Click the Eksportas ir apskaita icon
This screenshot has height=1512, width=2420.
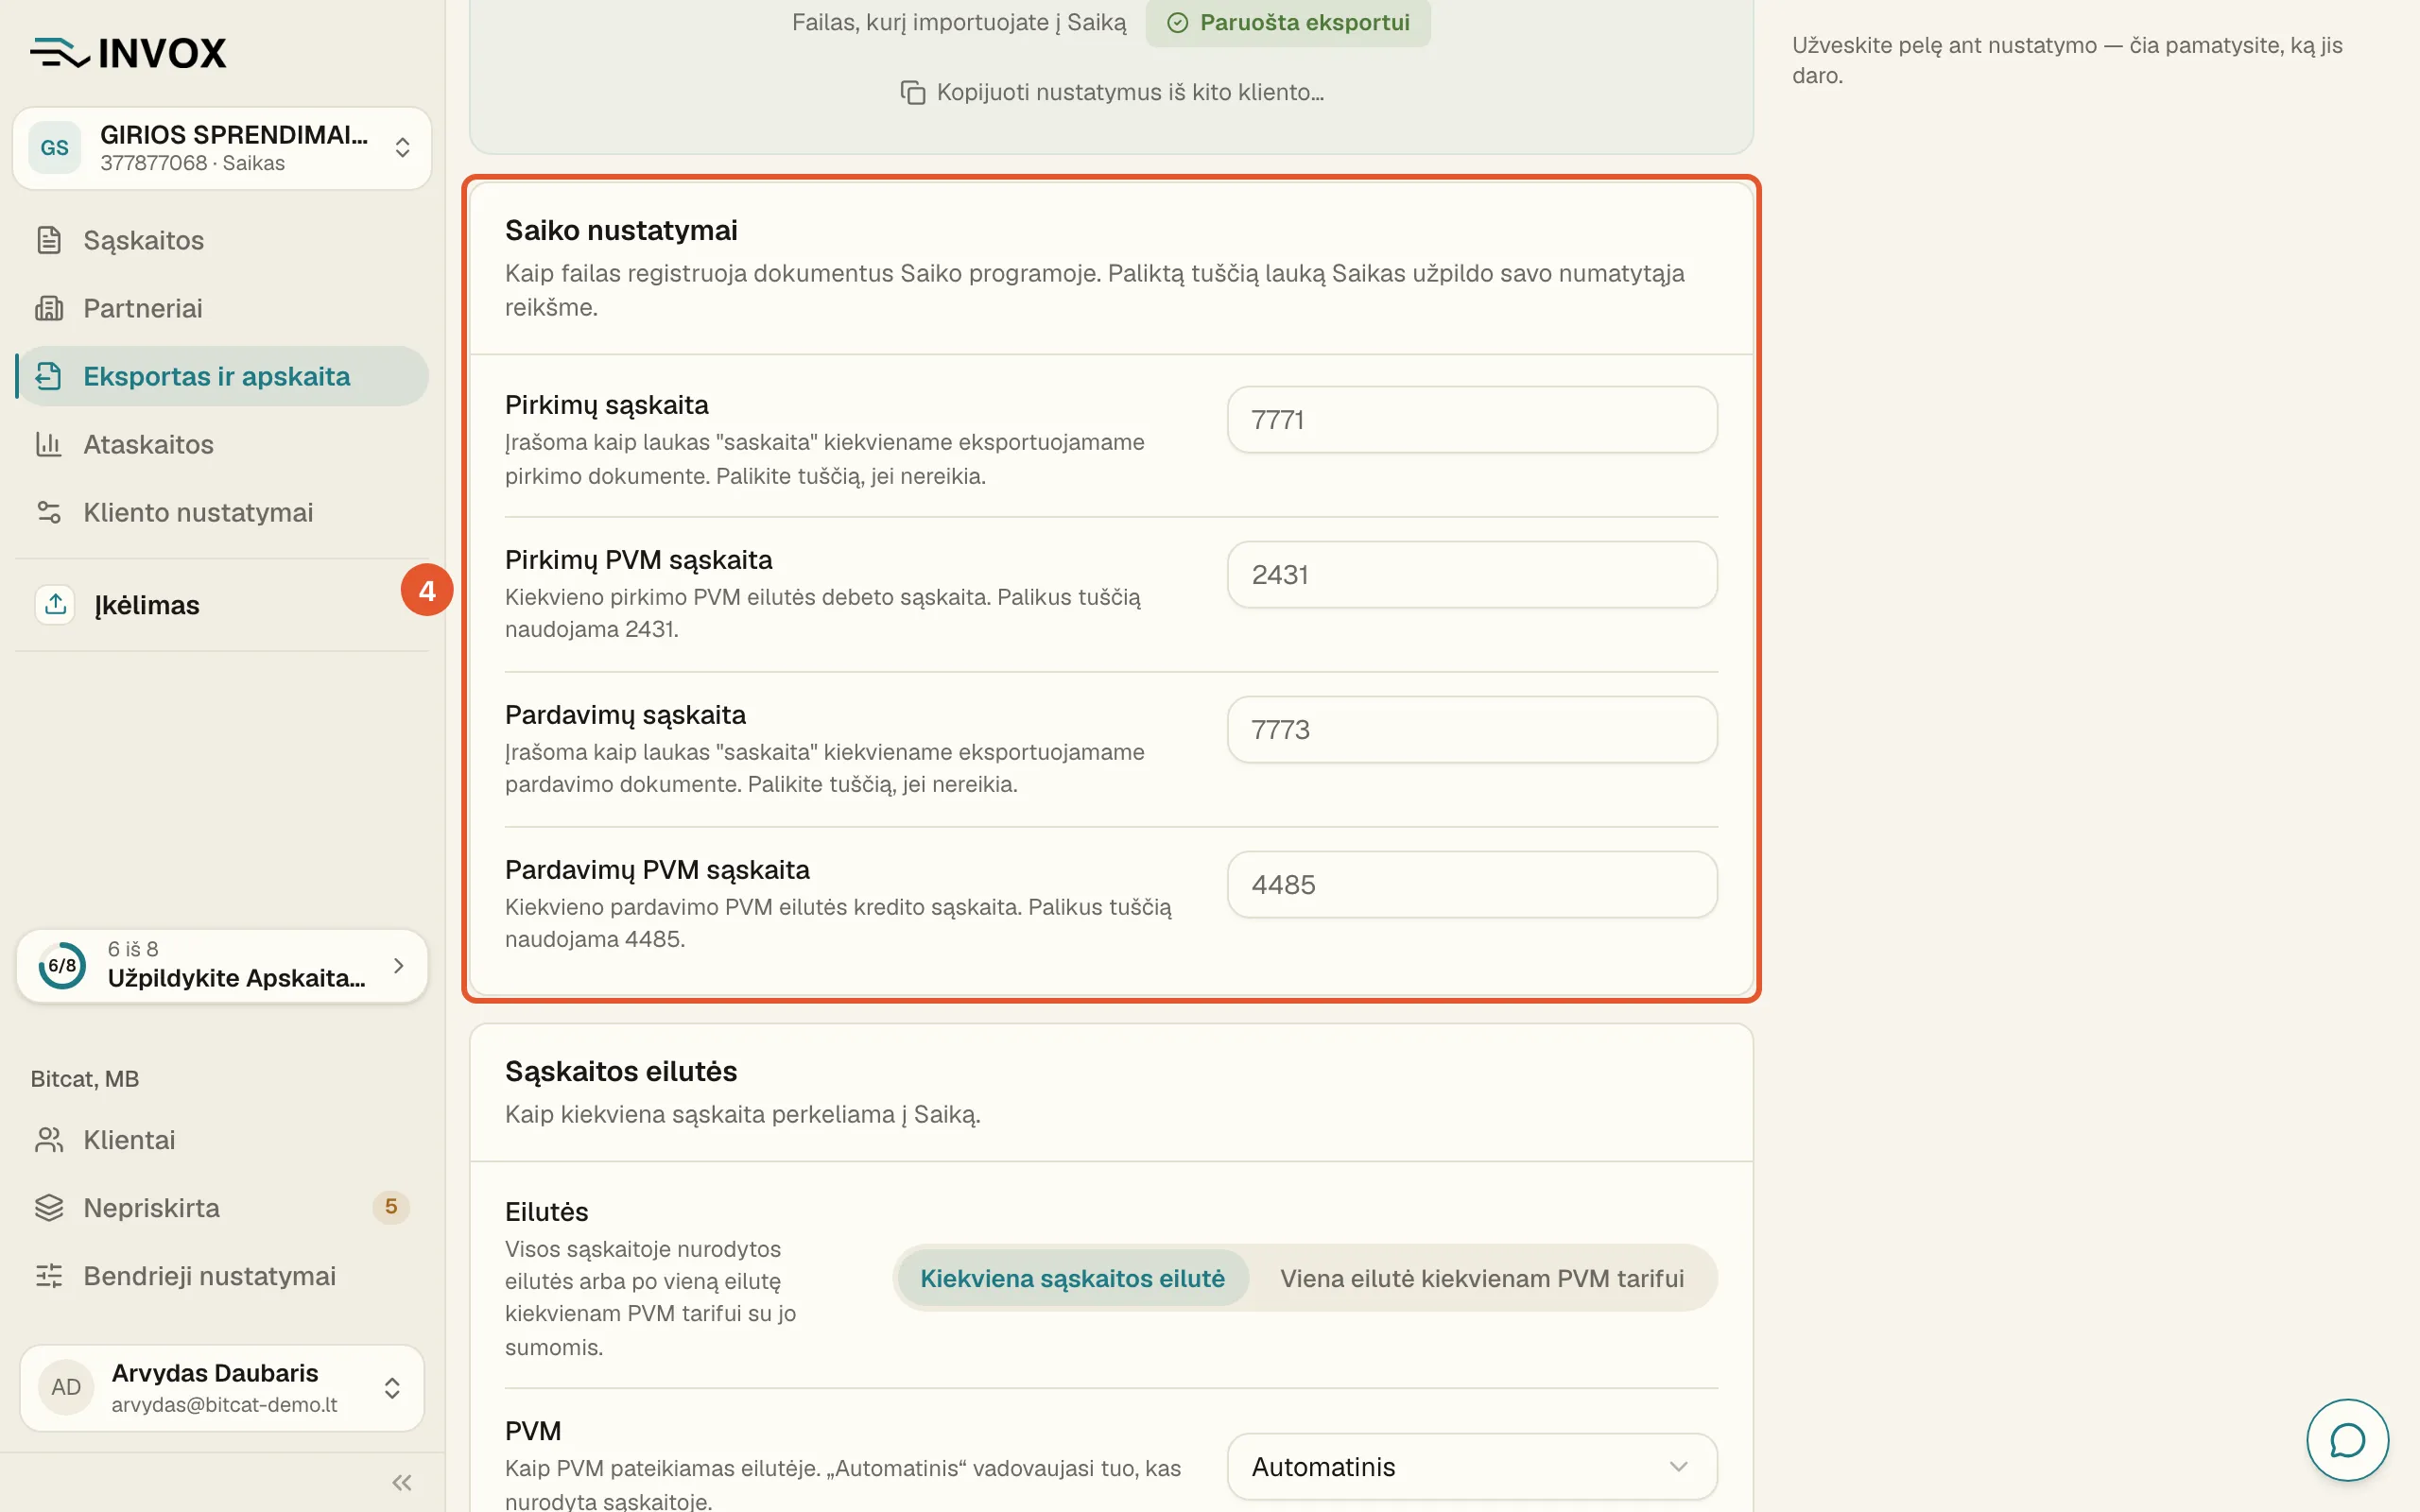click(x=49, y=376)
